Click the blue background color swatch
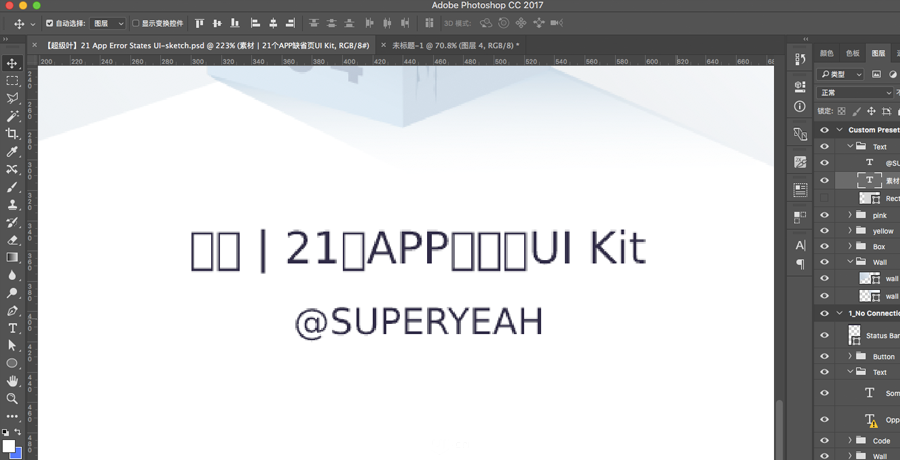The height and width of the screenshot is (460, 900). click(x=18, y=454)
